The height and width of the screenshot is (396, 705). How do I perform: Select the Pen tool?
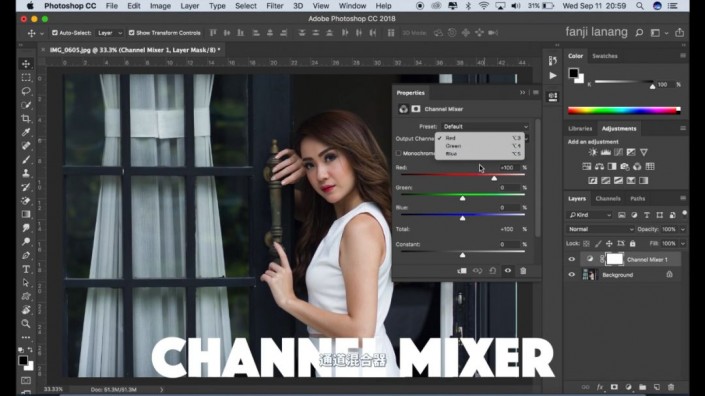click(26, 255)
